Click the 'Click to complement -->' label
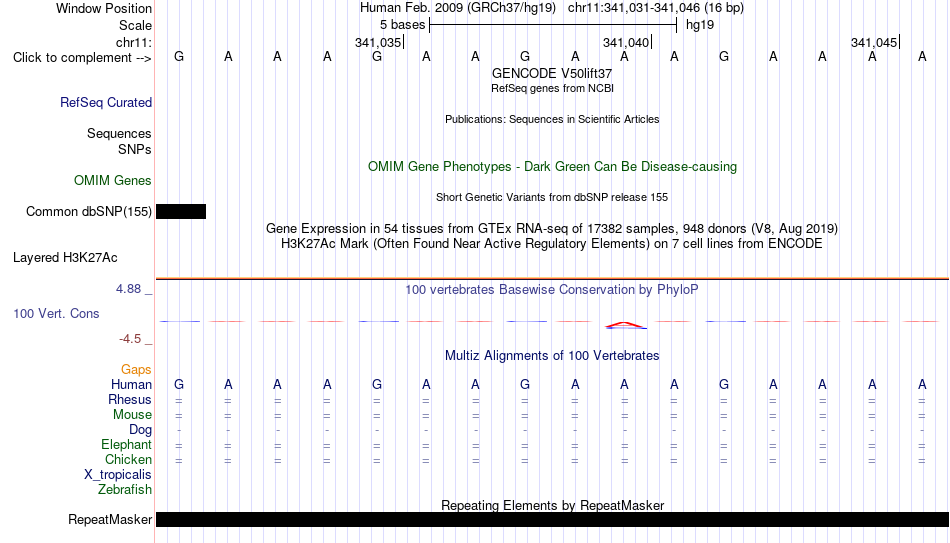The width and height of the screenshot is (950, 543). (82, 58)
